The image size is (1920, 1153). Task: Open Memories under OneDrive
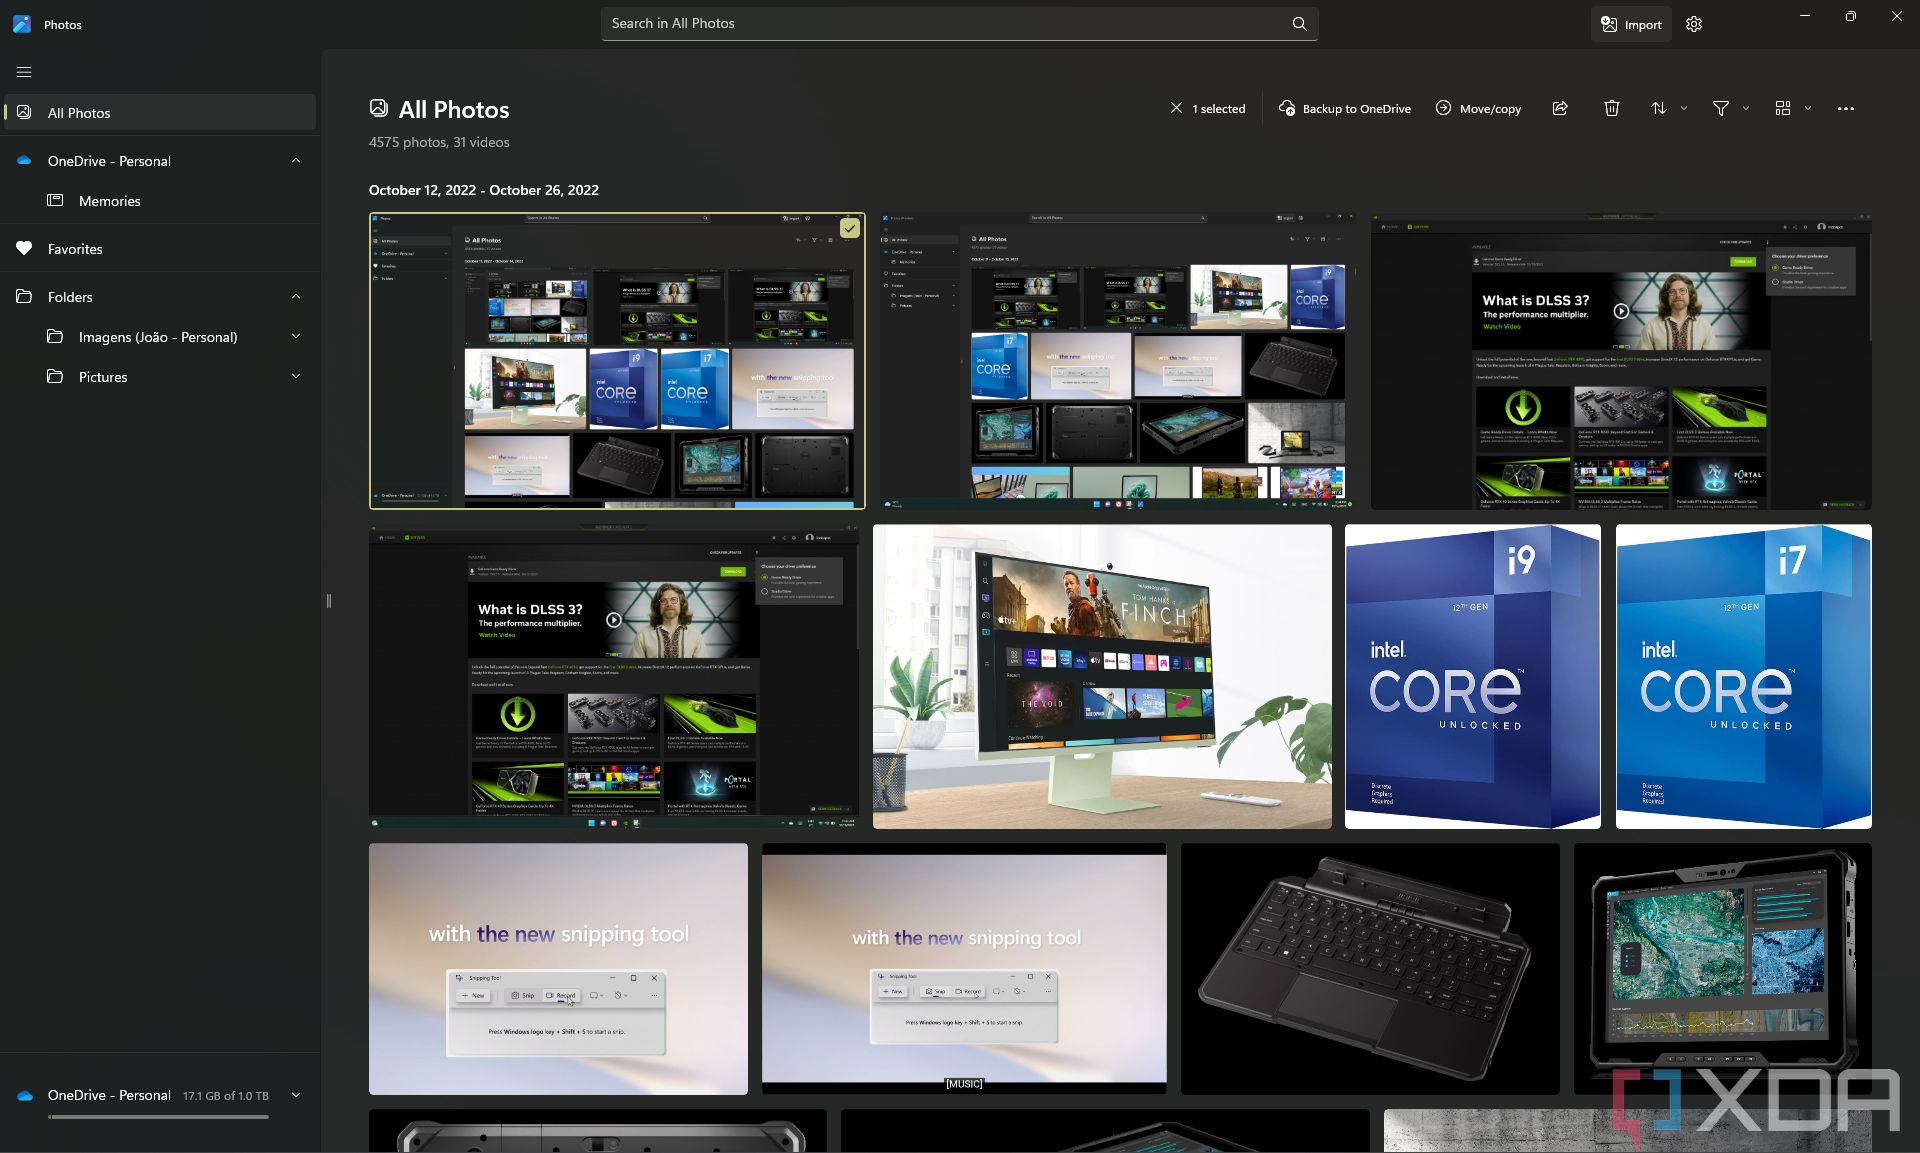point(109,201)
